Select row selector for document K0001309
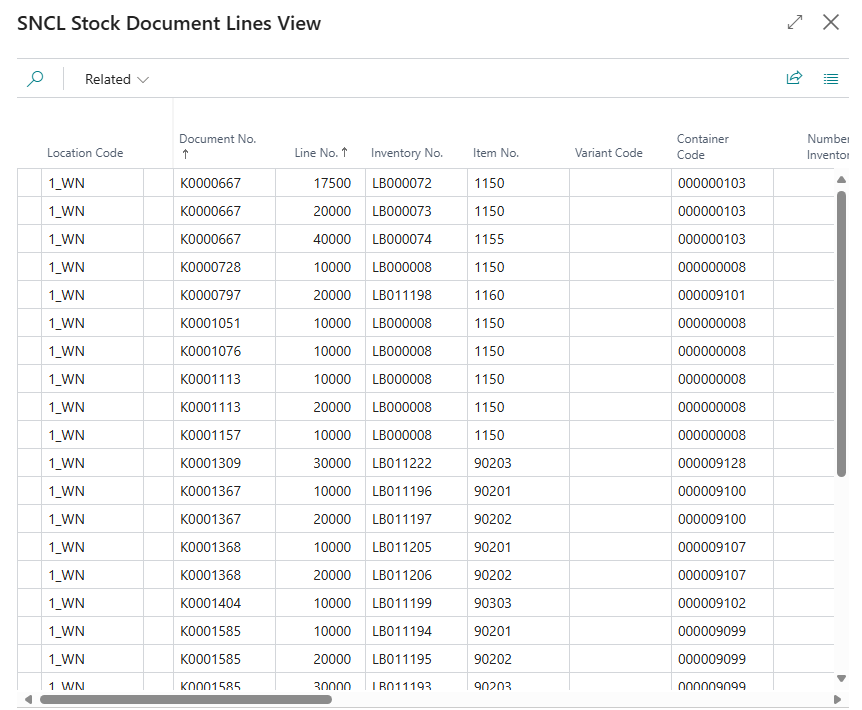Screen dimensions: 862x710 click(x=31, y=463)
